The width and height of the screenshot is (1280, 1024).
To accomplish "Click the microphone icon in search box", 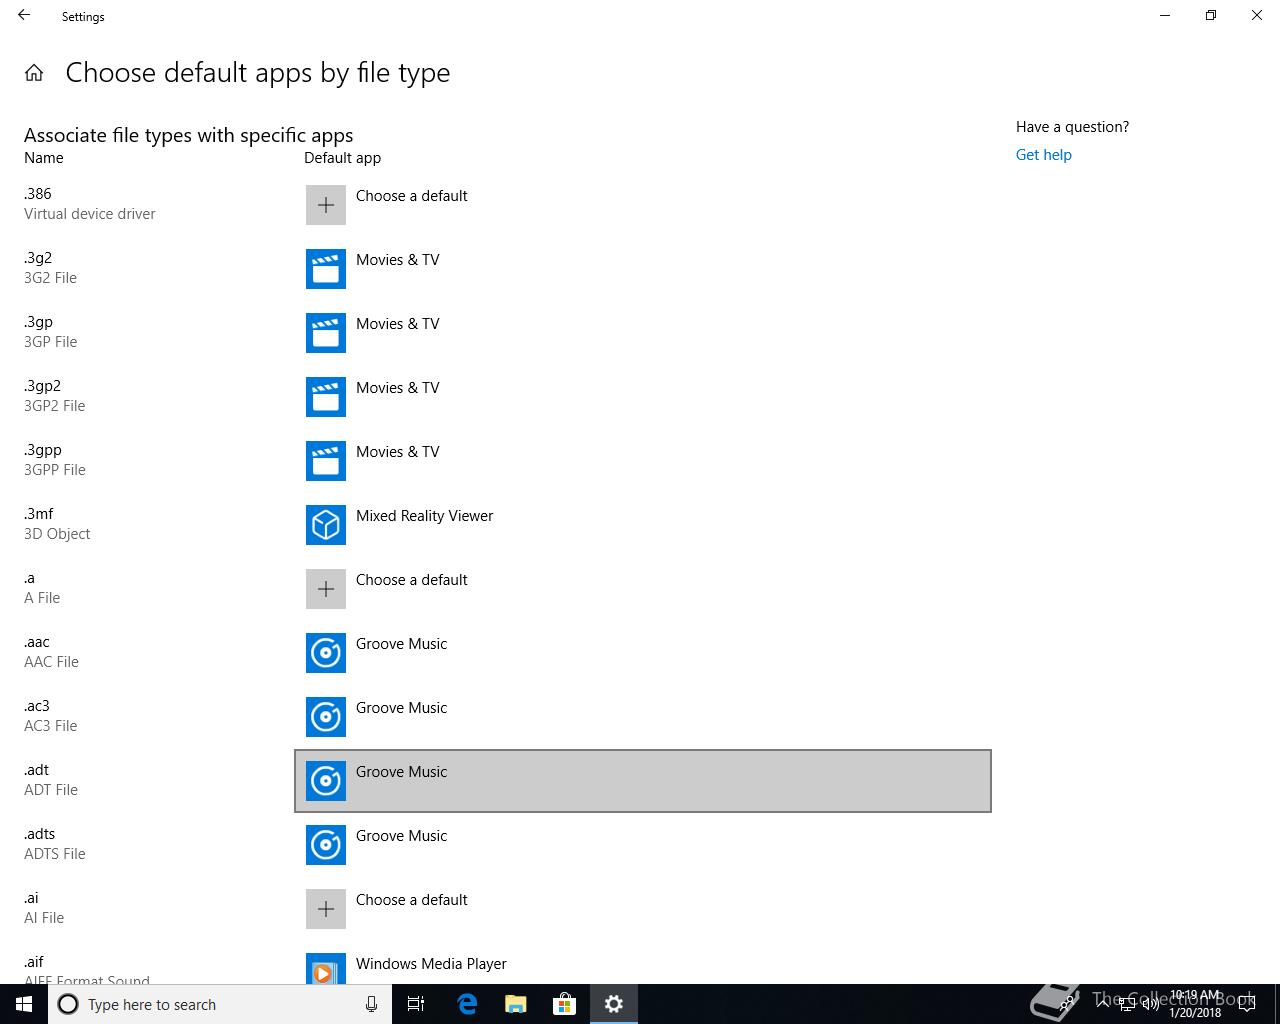I will [x=371, y=1004].
